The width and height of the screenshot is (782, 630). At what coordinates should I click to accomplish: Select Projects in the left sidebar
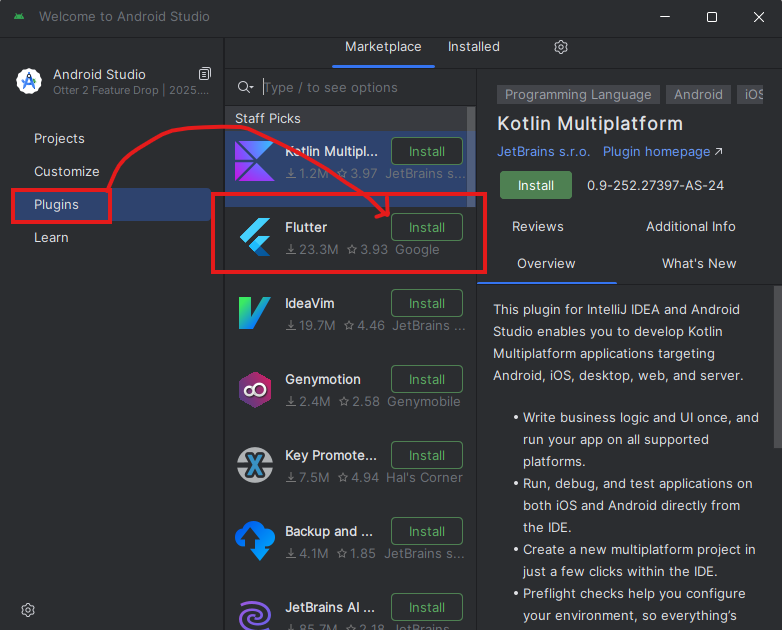(59, 139)
